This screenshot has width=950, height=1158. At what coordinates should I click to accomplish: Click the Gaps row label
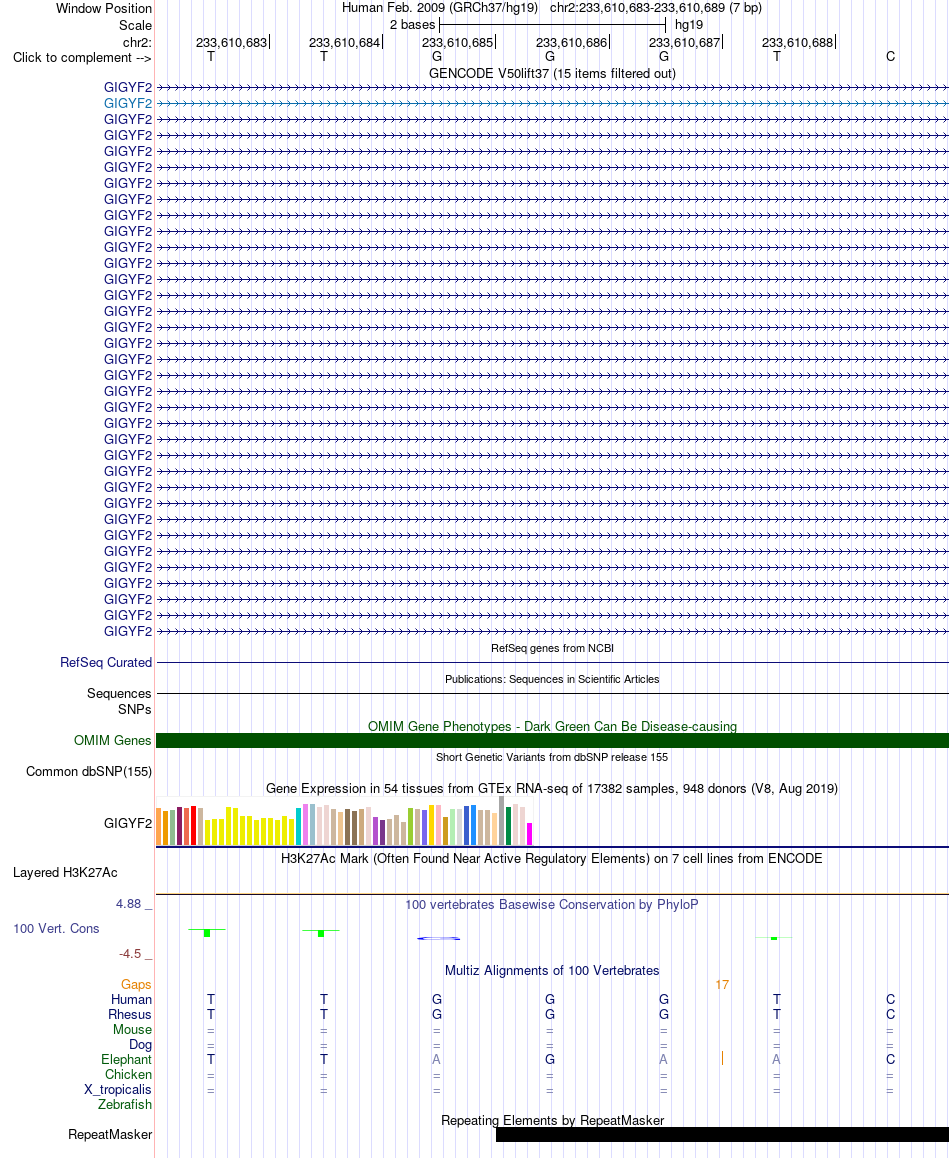point(136,984)
